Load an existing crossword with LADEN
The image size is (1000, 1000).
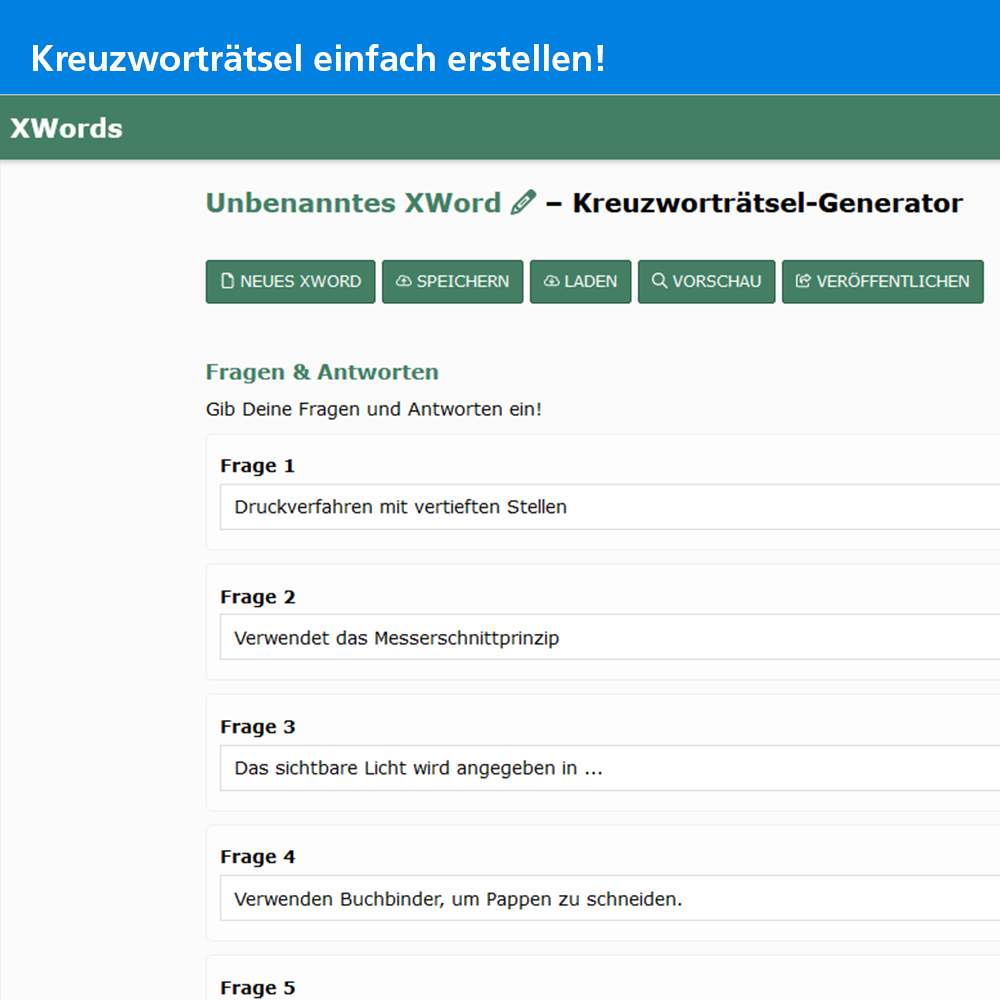580,281
